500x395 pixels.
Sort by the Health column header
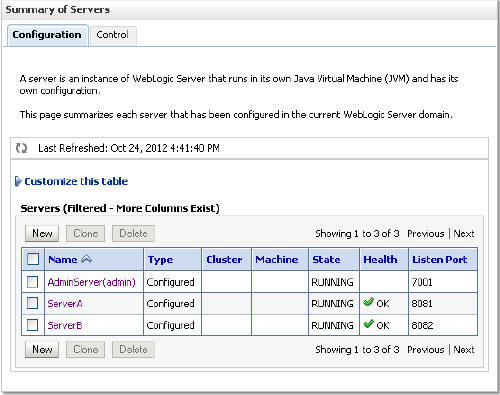coord(380,259)
